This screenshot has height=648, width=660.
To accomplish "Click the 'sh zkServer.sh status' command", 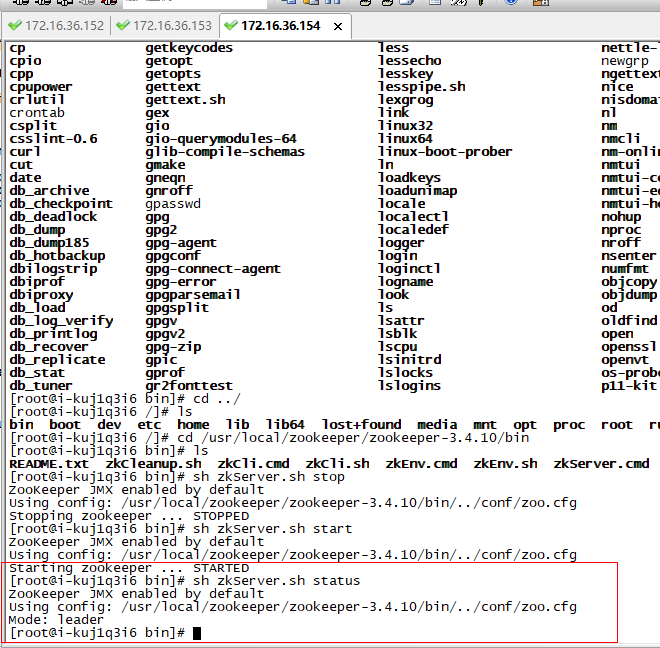I will (x=277, y=581).
